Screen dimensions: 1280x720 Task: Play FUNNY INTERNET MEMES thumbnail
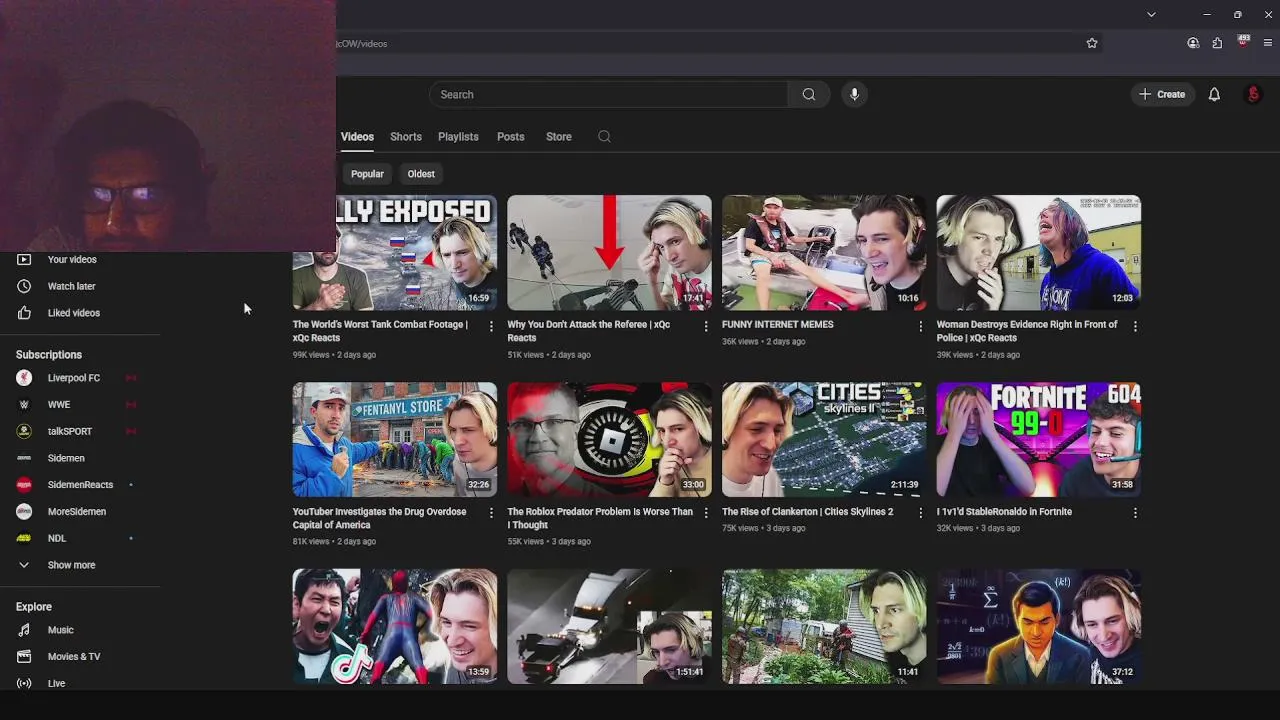(x=824, y=252)
